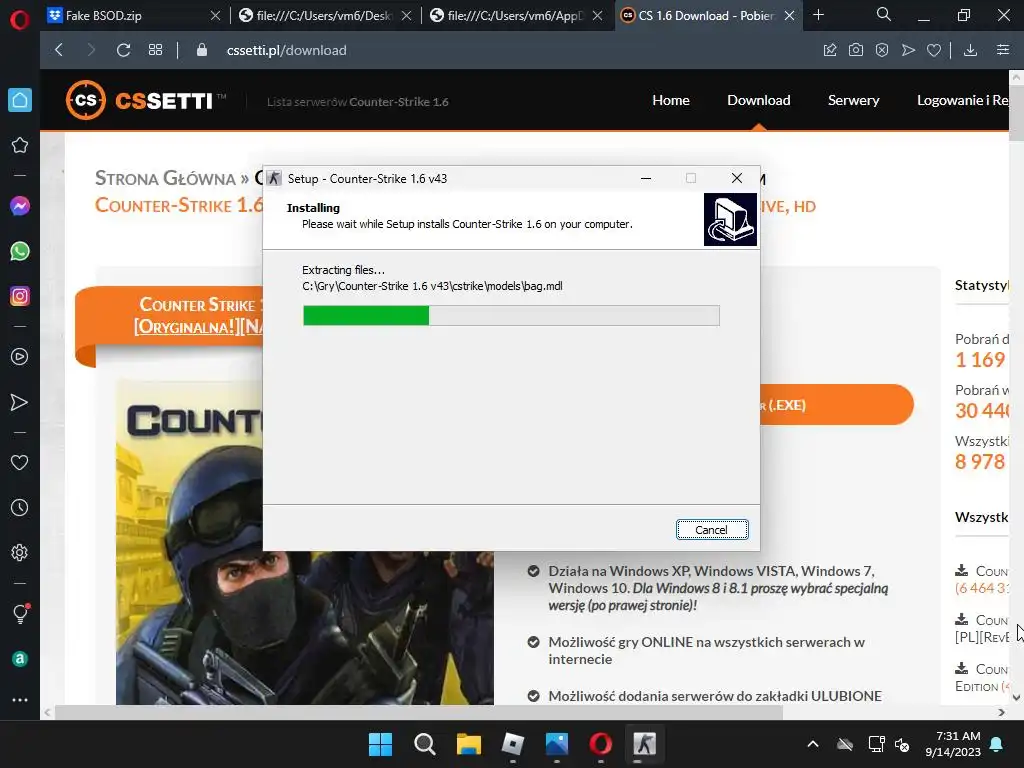This screenshot has width=1024, height=768.
Task: Search tabs with the magnifier icon
Action: tap(884, 15)
